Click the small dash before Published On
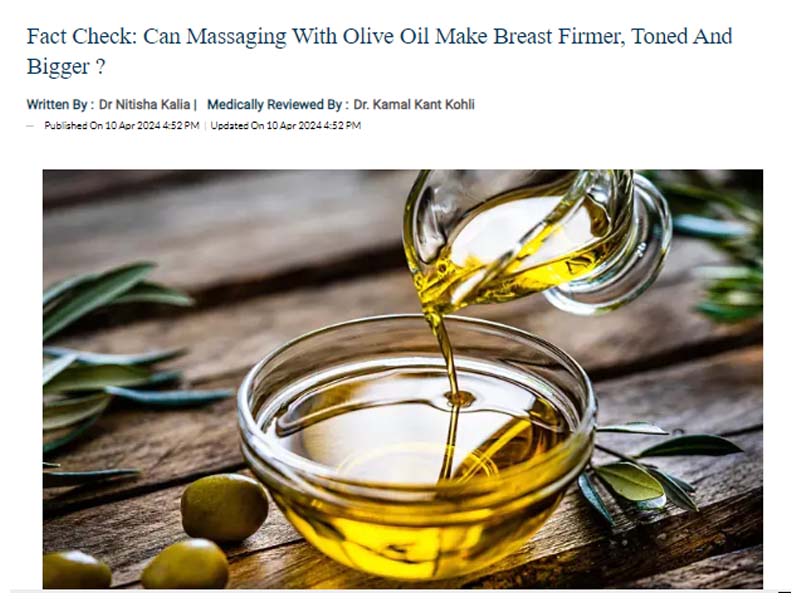 pos(30,126)
